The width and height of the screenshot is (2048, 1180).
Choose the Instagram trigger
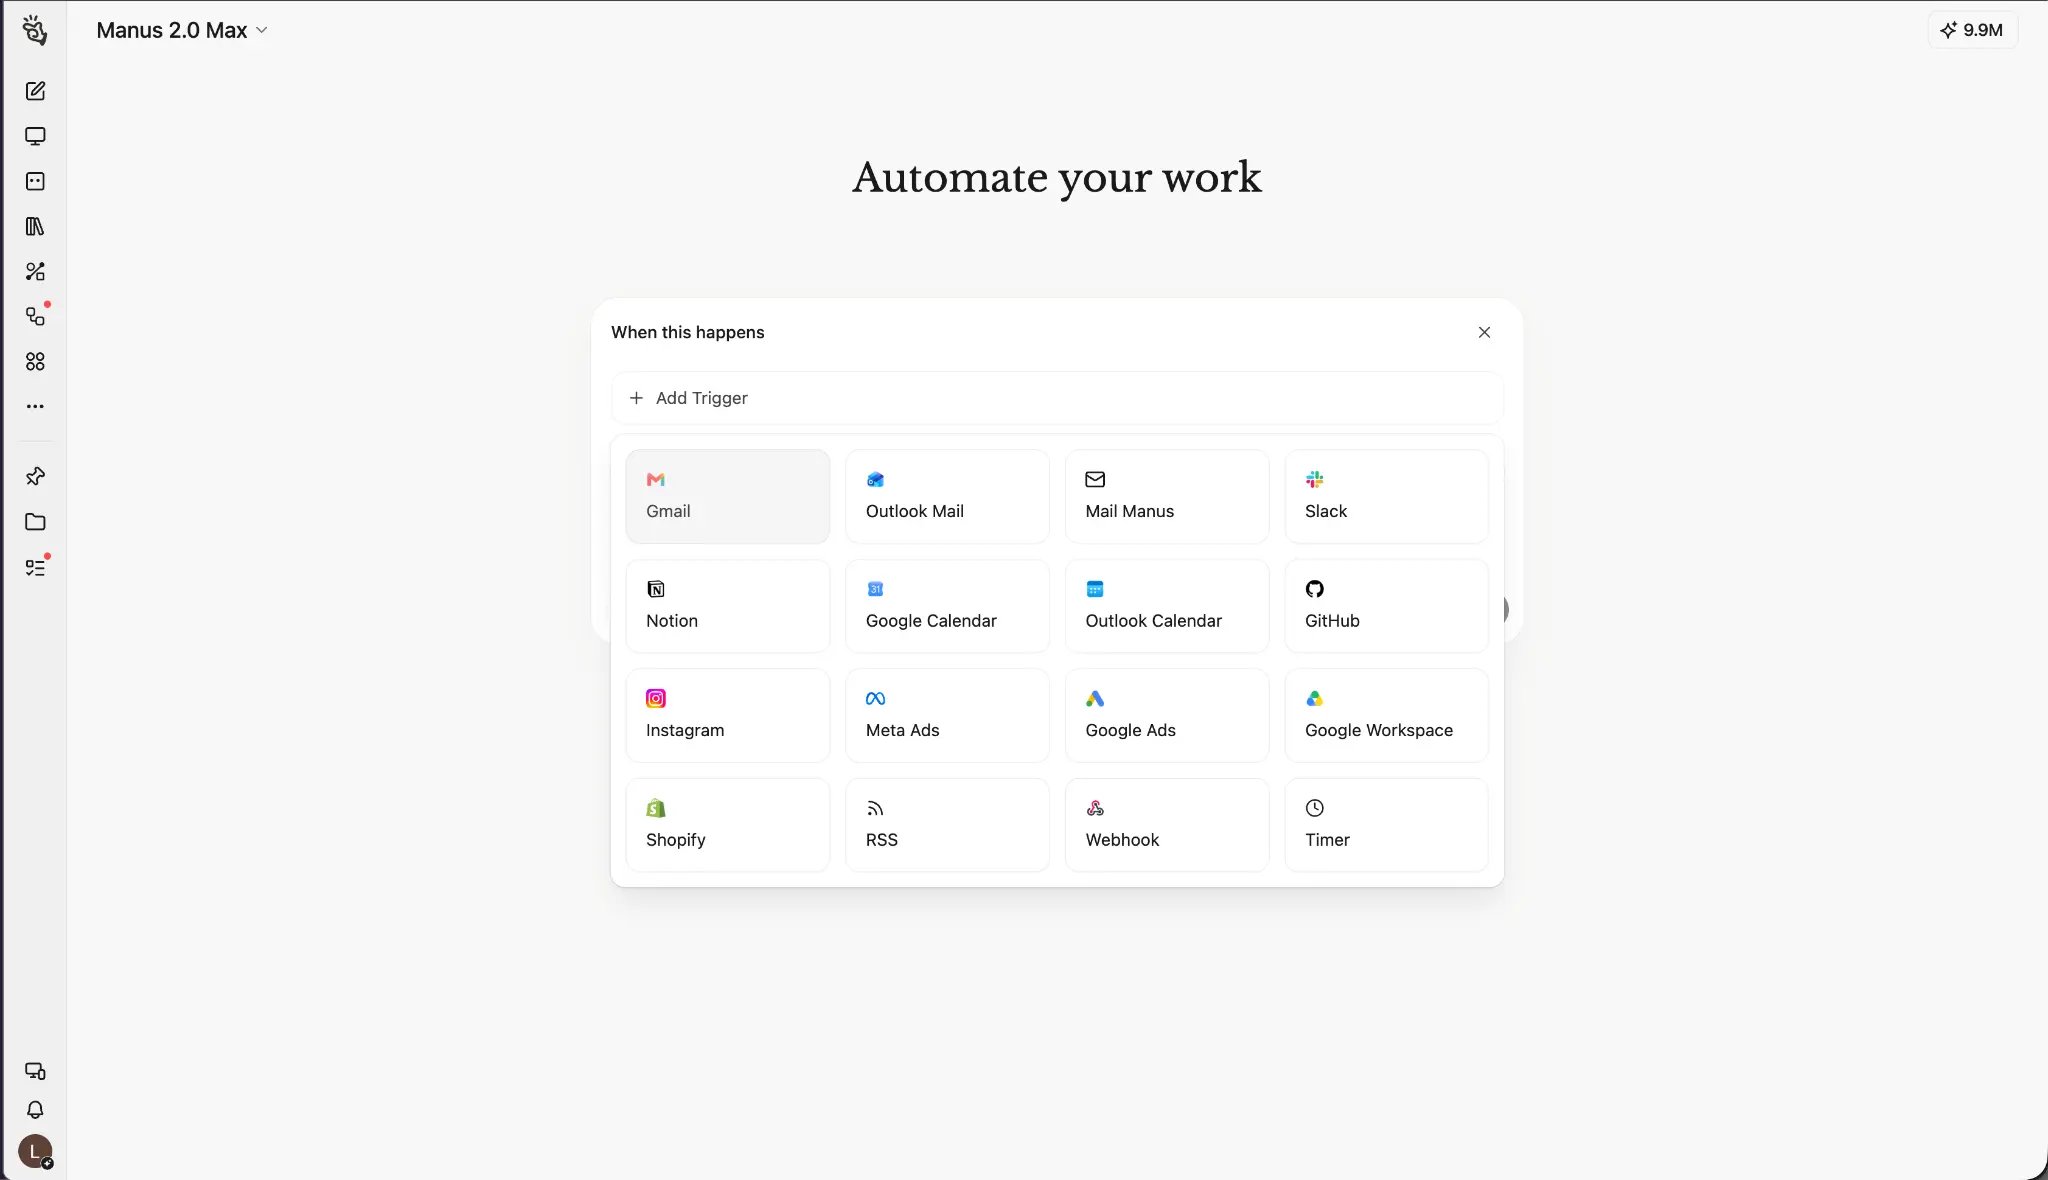728,715
